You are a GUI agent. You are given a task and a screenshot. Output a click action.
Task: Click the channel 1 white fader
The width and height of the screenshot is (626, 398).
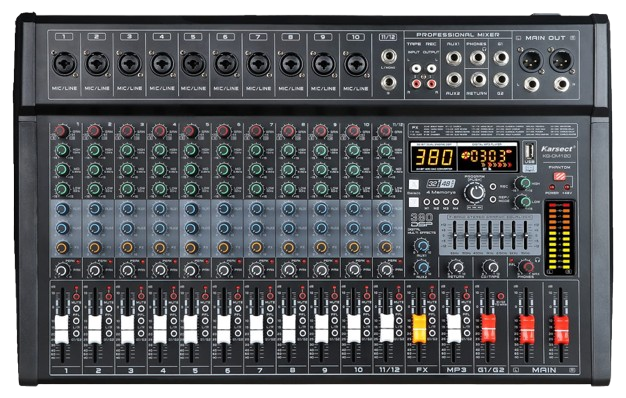62,329
